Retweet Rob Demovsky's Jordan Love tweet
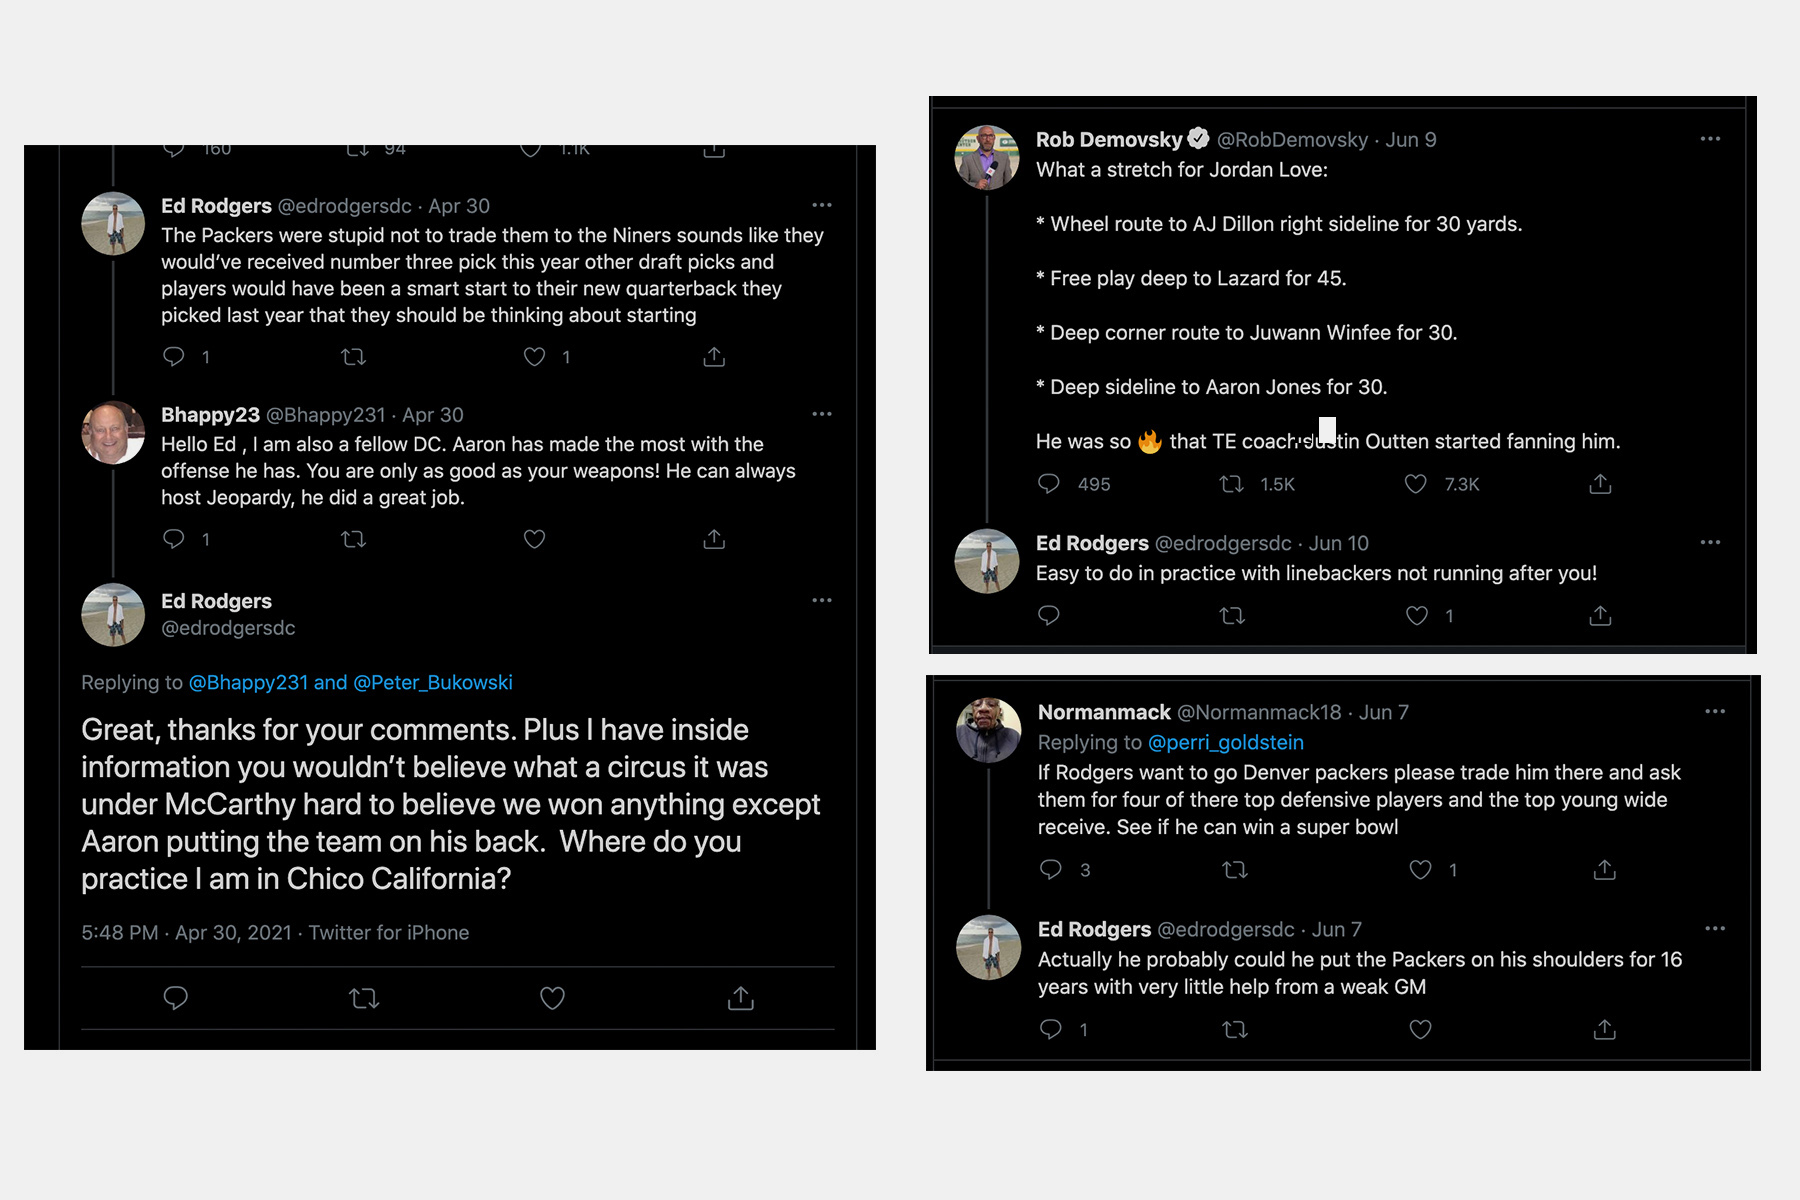 click(x=1231, y=484)
